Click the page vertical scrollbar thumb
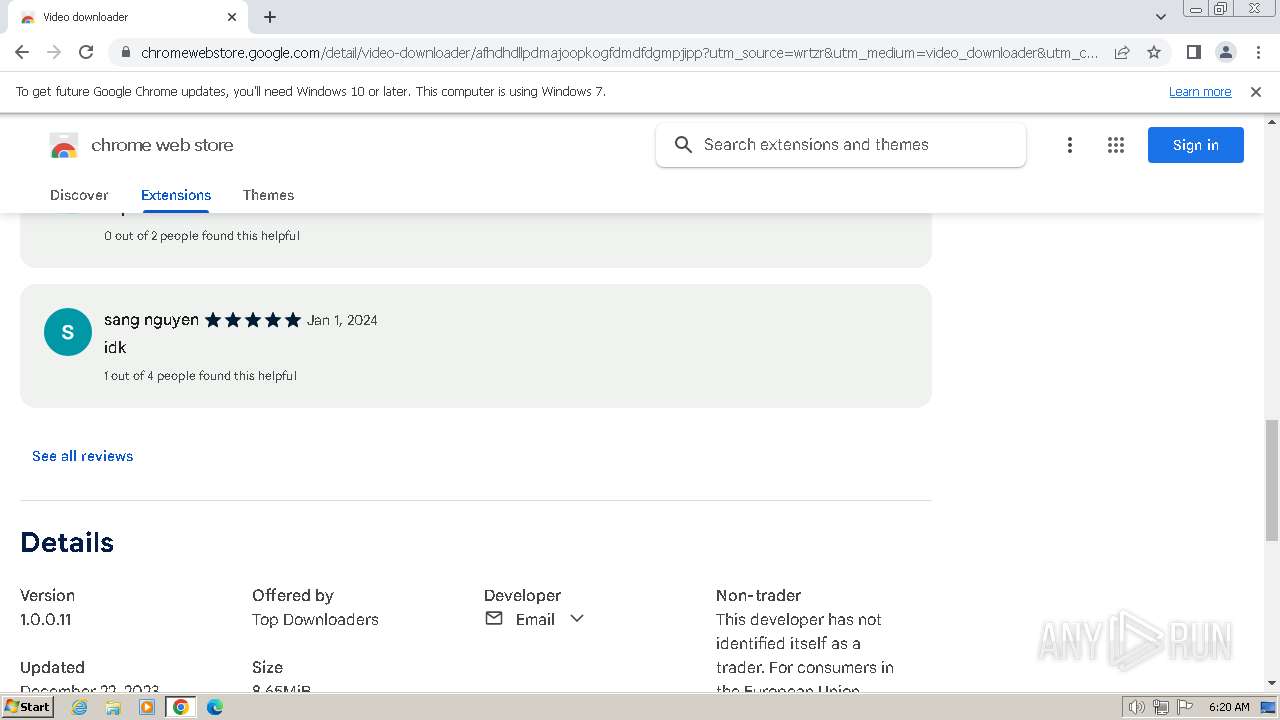This screenshot has width=1280, height=720. click(1272, 480)
